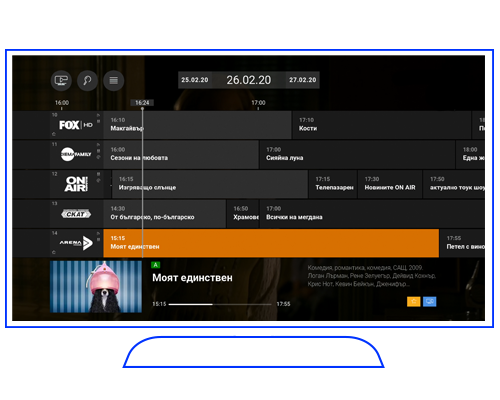Open 18:00 program on Diema Family
500x400 pixels.
(x=470, y=154)
